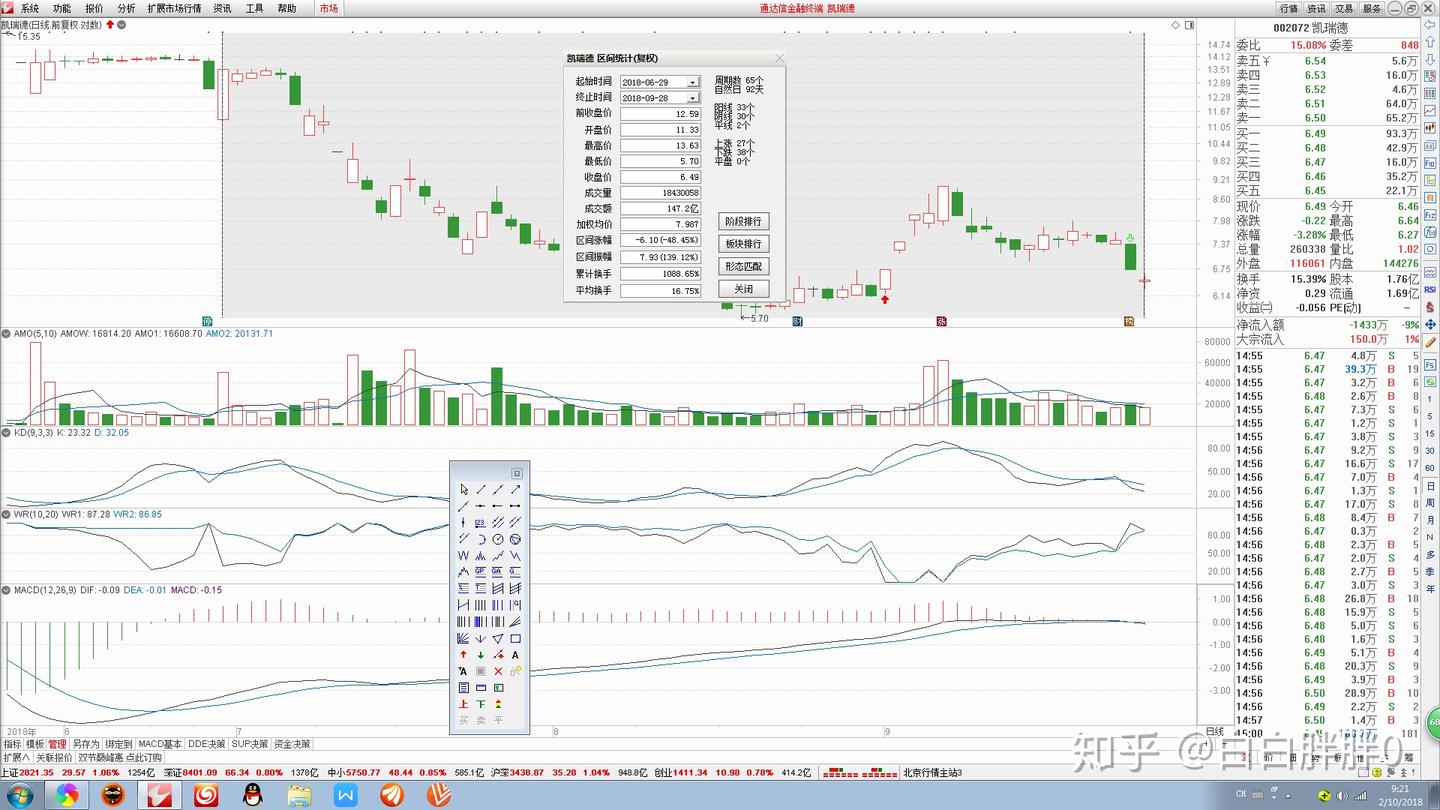Viewport: 1440px width, 810px height.
Task: Open Windows Explorer folder in taskbar
Action: tap(299, 796)
